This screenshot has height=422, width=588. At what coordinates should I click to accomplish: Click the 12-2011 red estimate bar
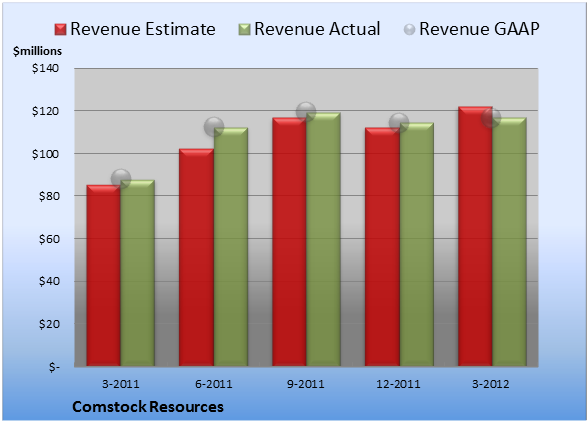382,247
